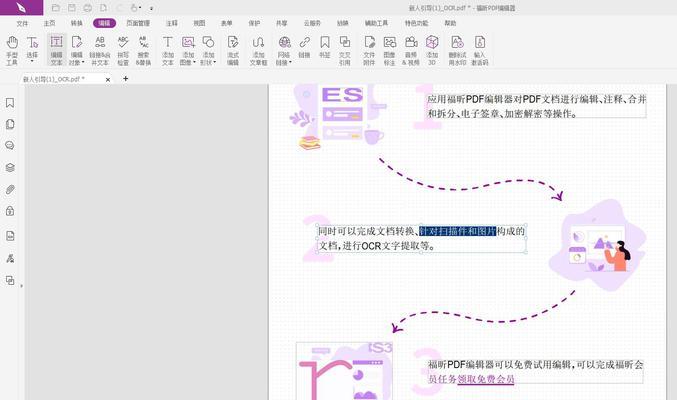Click paragraph starting 应用福昕PDF编辑器
The width and height of the screenshot is (677, 400).
click(x=537, y=106)
